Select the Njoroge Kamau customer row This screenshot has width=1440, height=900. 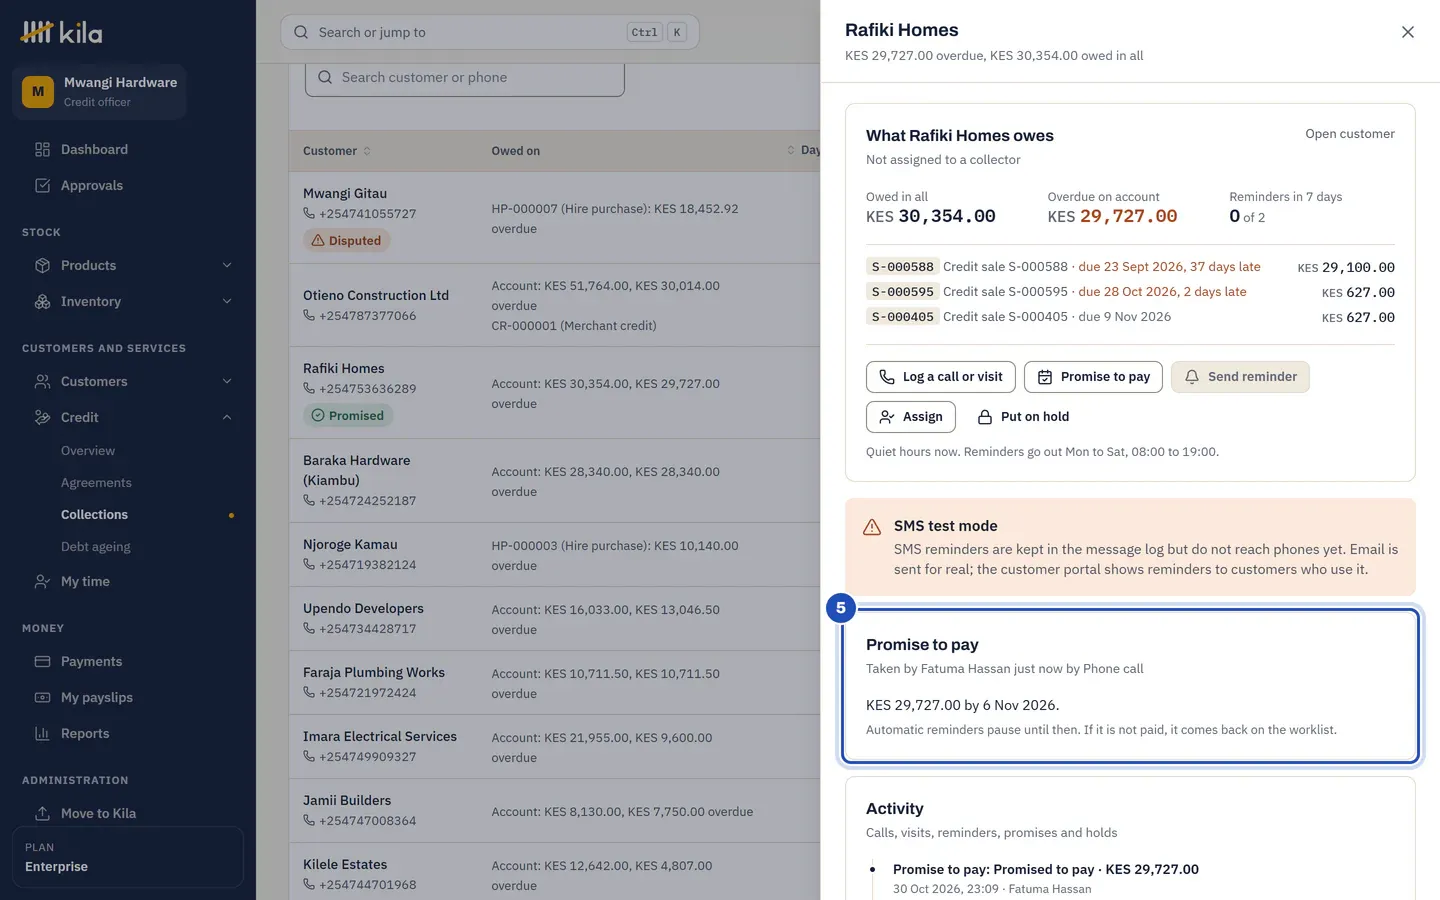click(555, 554)
